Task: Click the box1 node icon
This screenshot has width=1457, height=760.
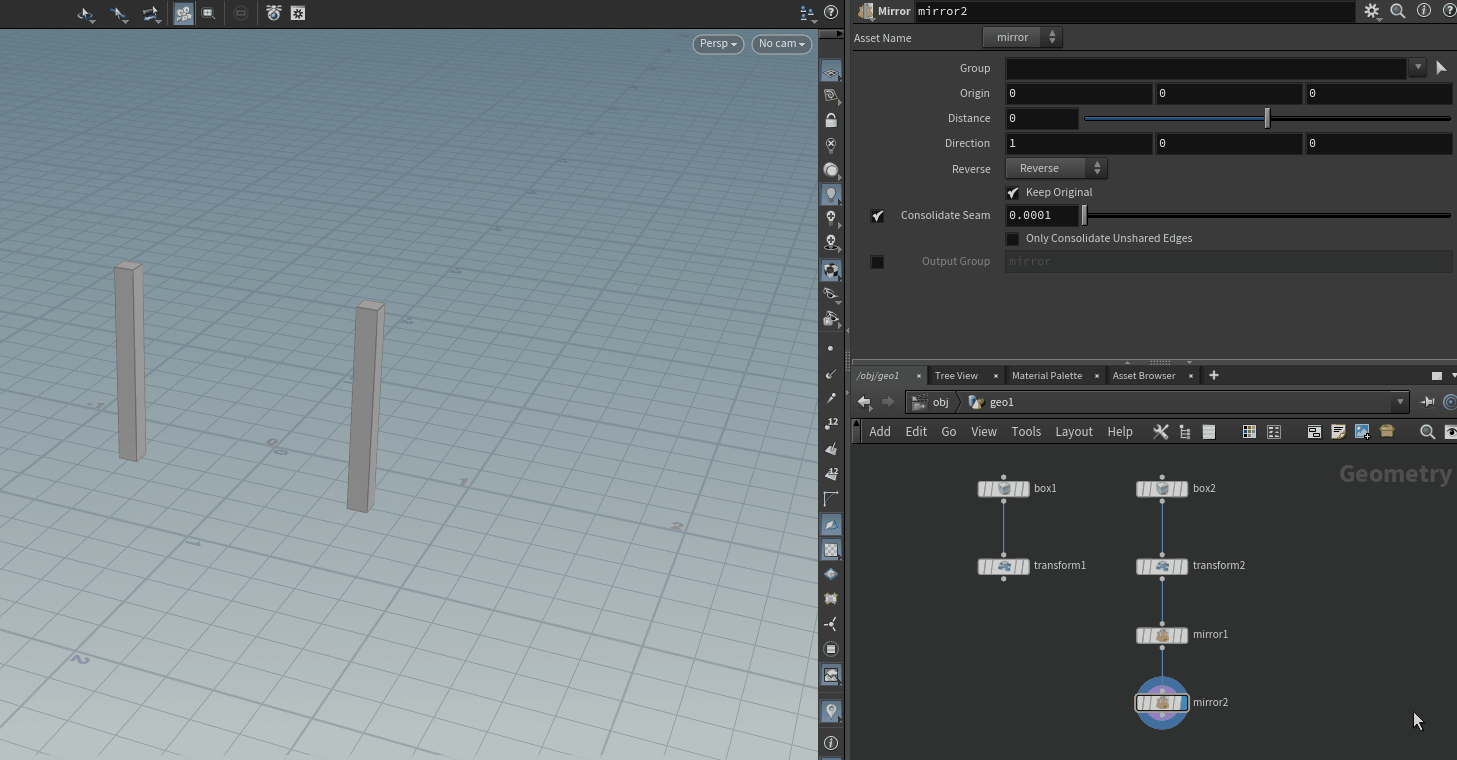Action: tap(1004, 489)
